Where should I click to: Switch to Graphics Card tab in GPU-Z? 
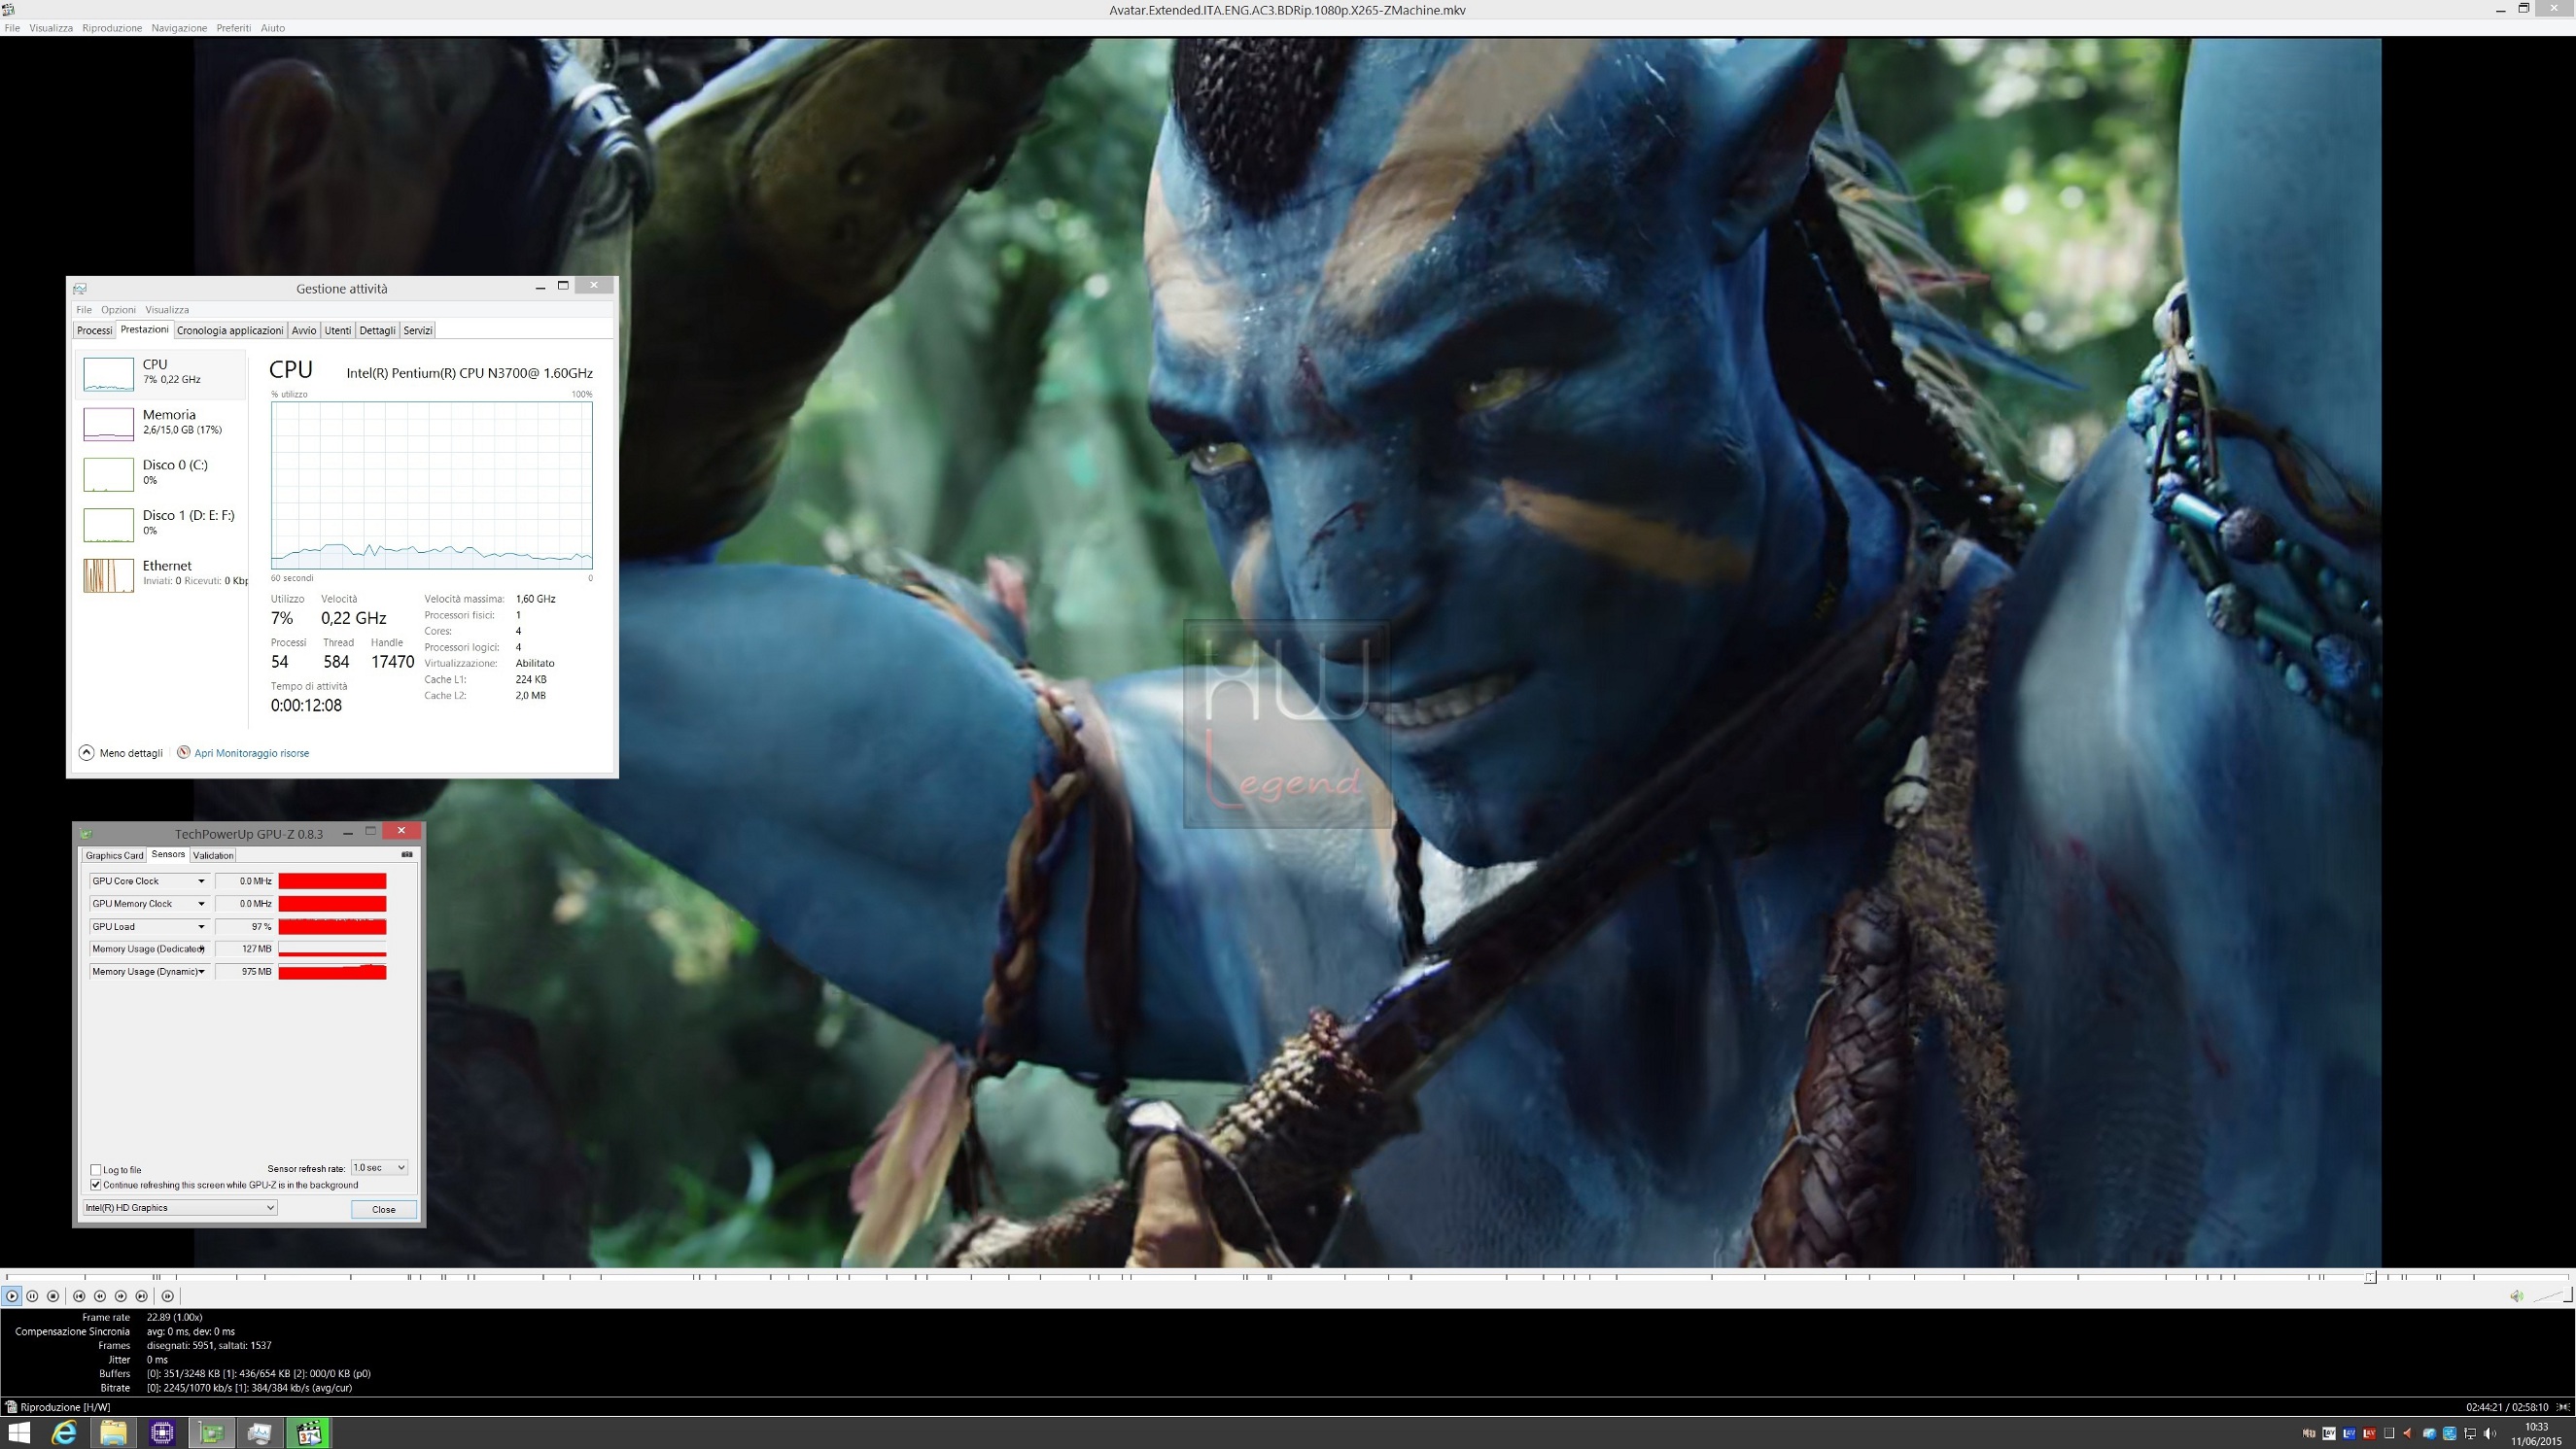click(x=114, y=856)
